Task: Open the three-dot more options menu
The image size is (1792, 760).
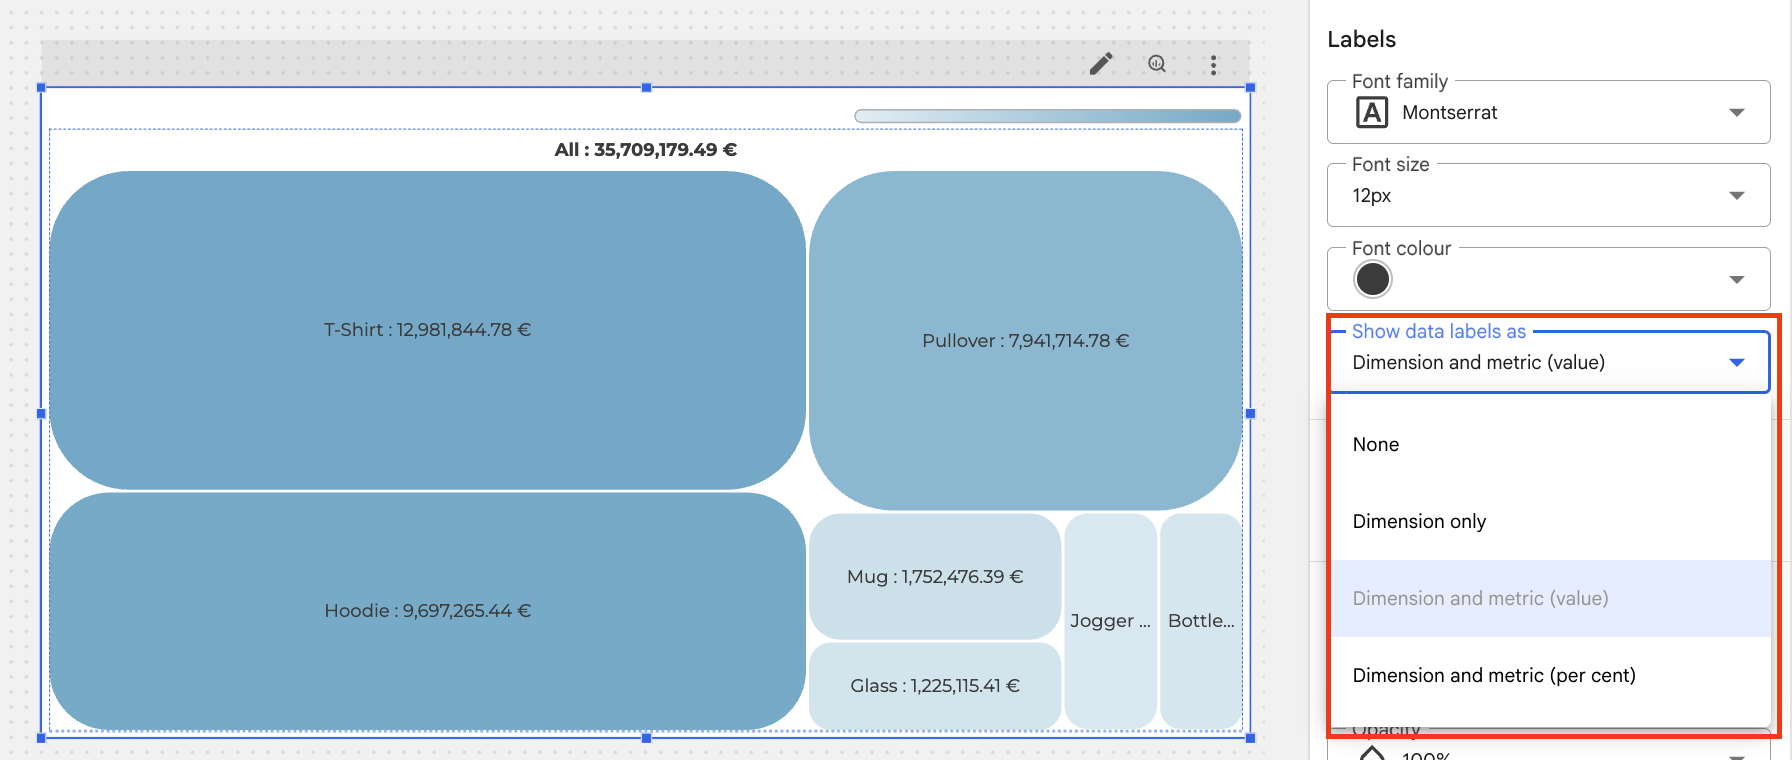Action: point(1213,65)
